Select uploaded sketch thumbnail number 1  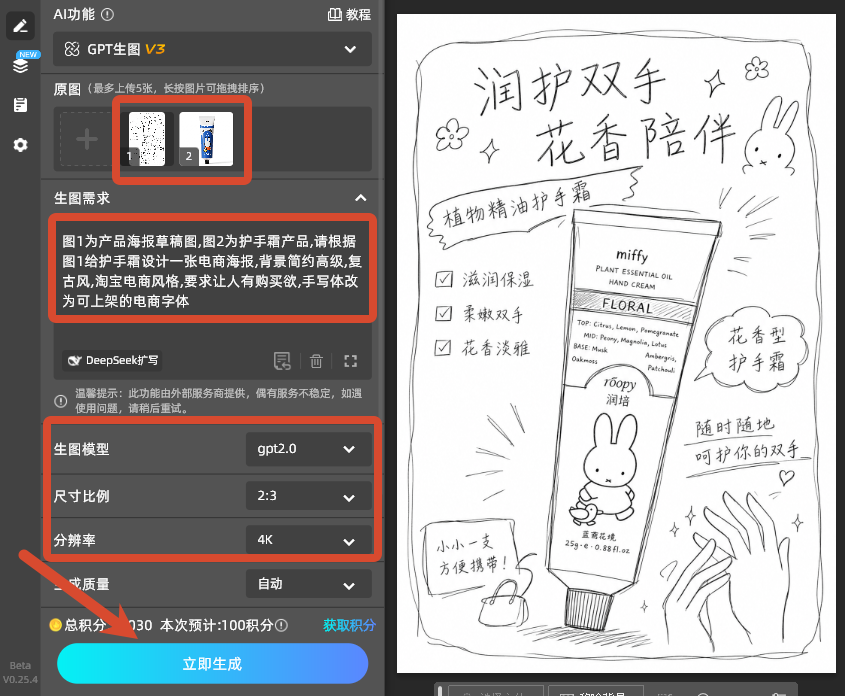tap(147, 139)
